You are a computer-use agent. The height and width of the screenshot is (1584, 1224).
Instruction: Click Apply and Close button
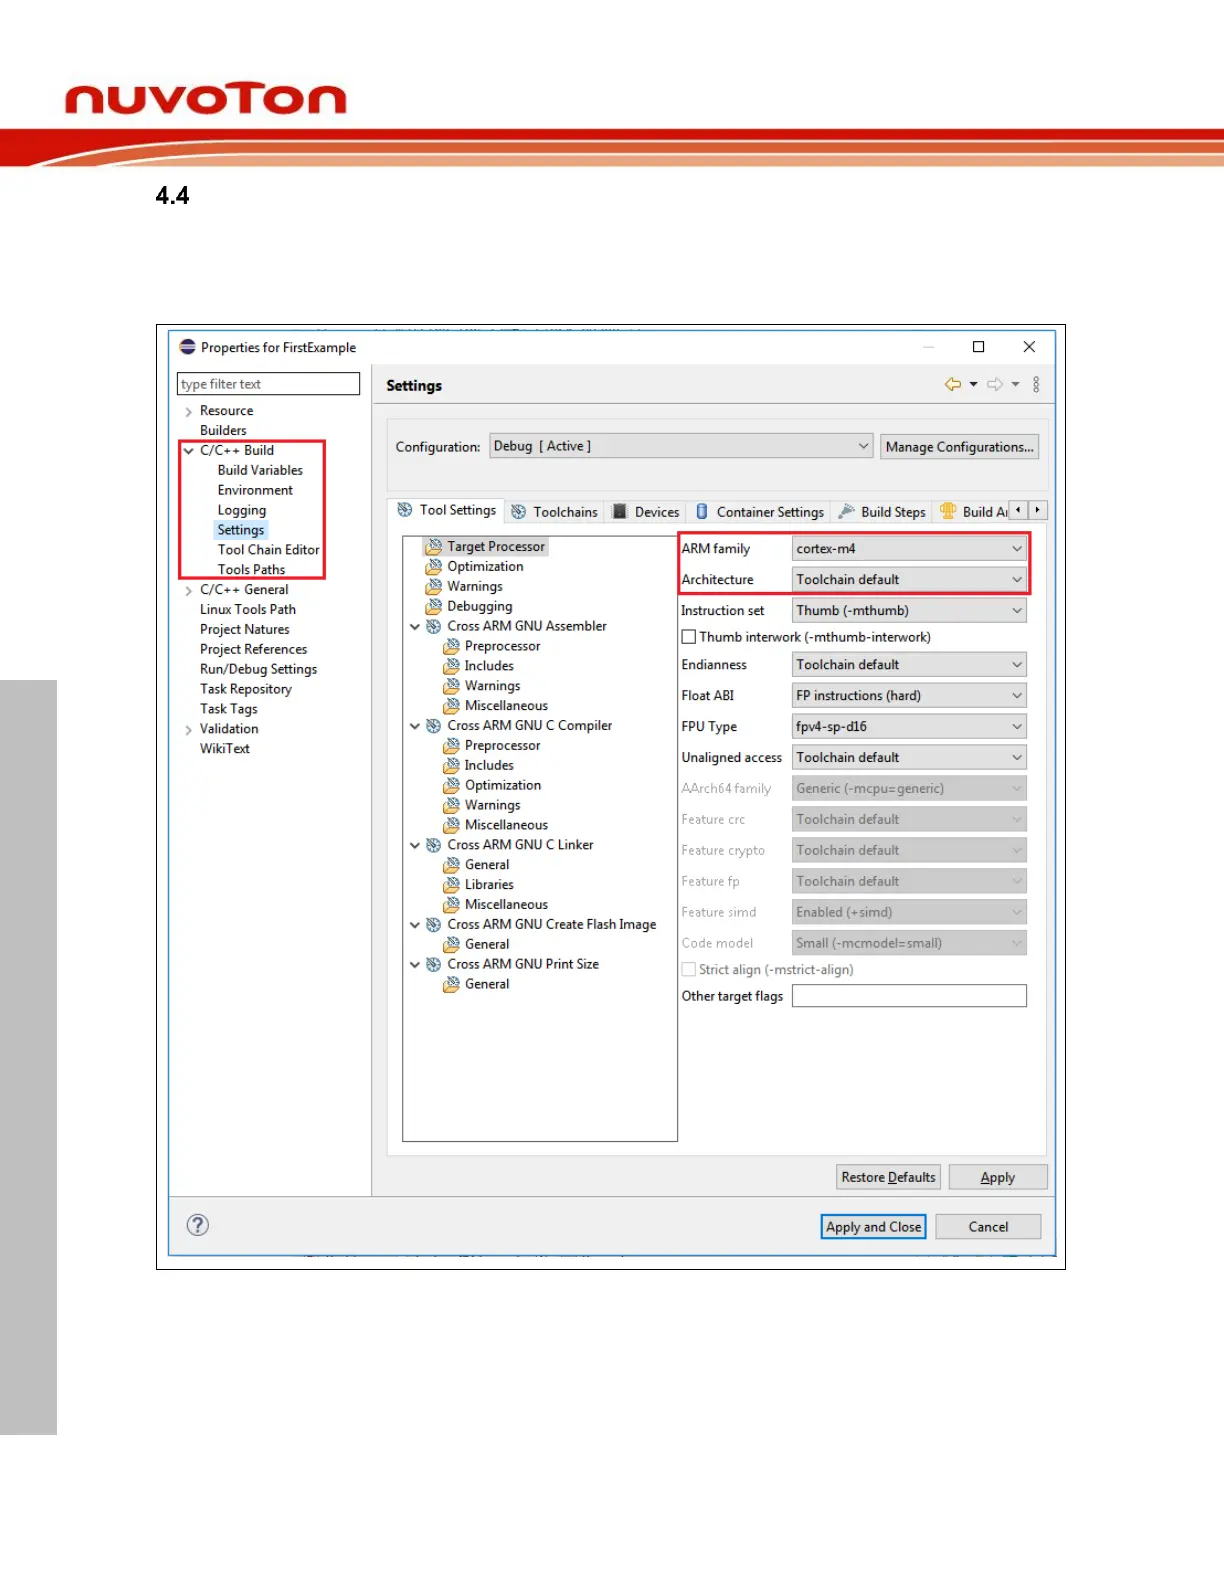pos(873,1227)
